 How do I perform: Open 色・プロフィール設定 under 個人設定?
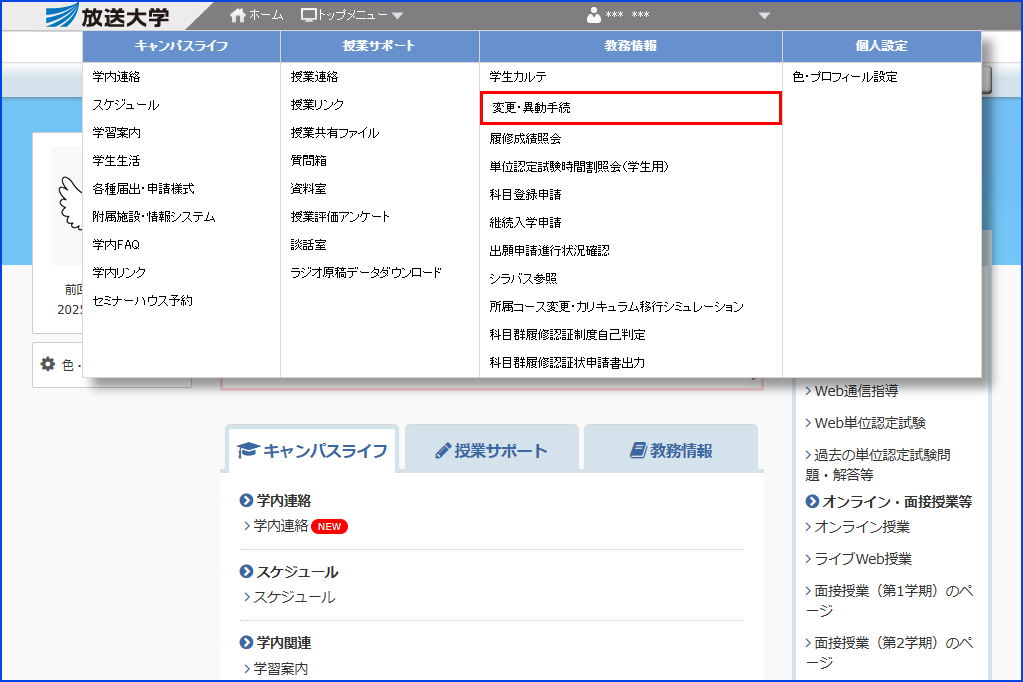(846, 76)
